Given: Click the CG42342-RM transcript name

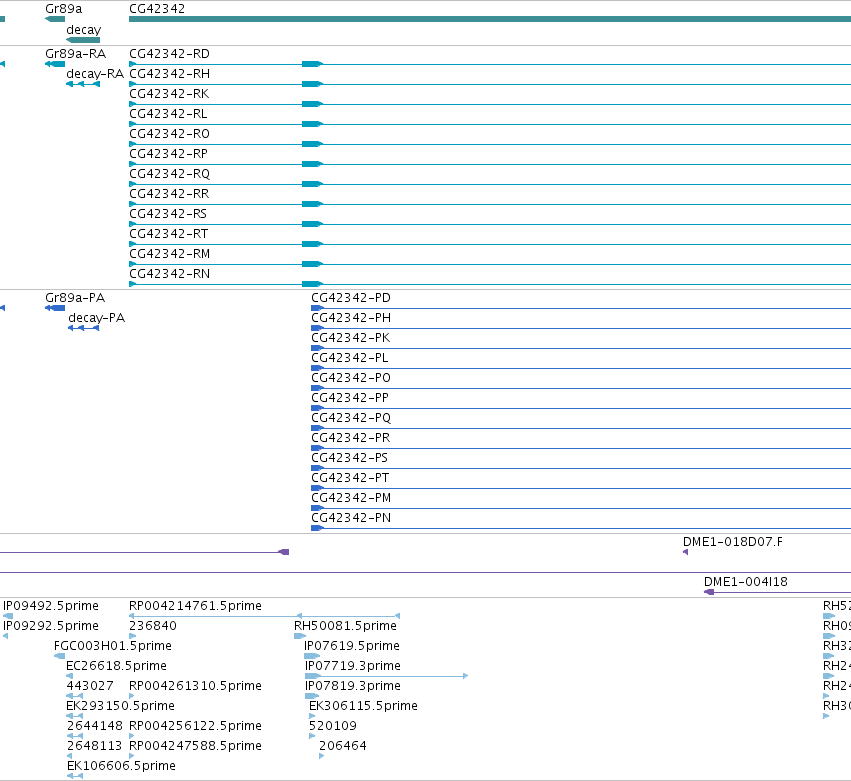Looking at the screenshot, I should (169, 254).
